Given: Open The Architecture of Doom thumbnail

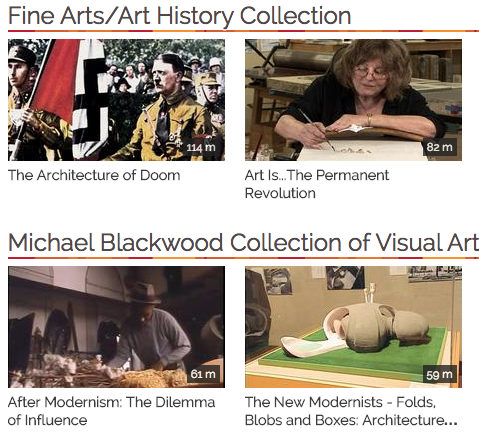Looking at the screenshot, I should (x=116, y=100).
